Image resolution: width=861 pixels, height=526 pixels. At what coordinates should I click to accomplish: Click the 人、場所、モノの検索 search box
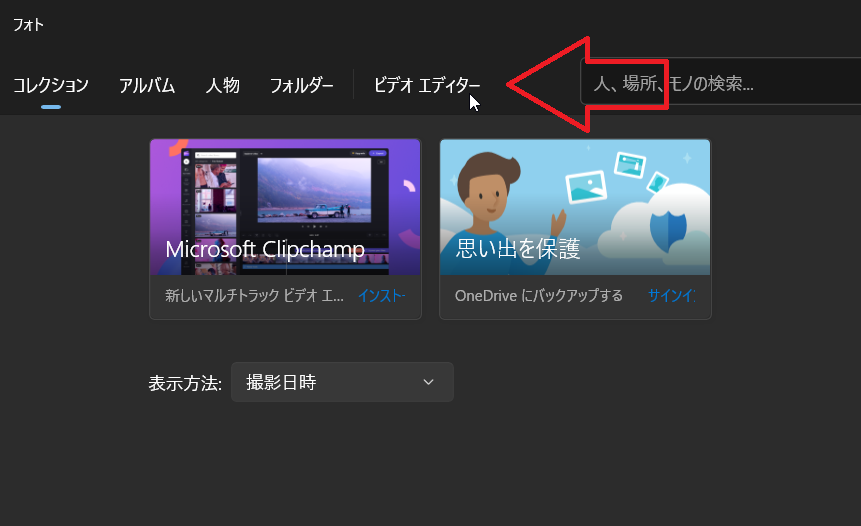click(720, 81)
